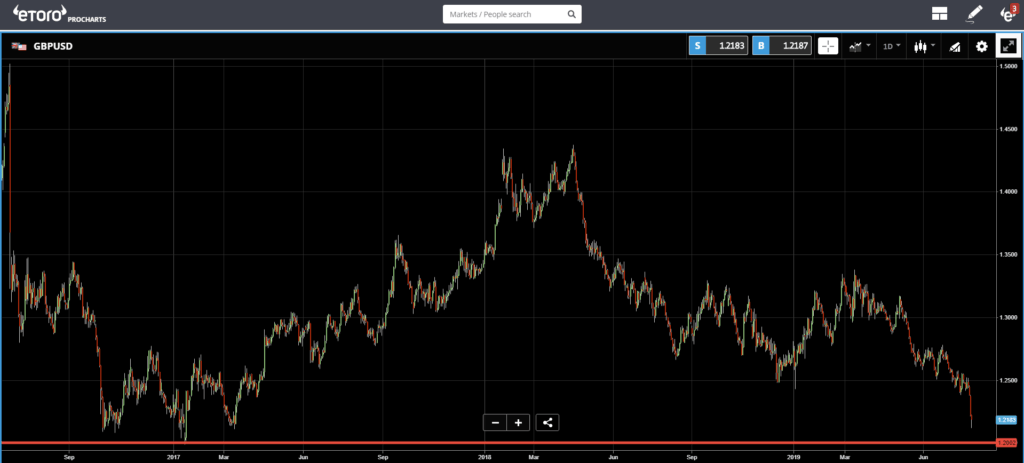The image size is (1024, 463).
Task: Zoom in the chart with plus button
Action: click(x=518, y=423)
